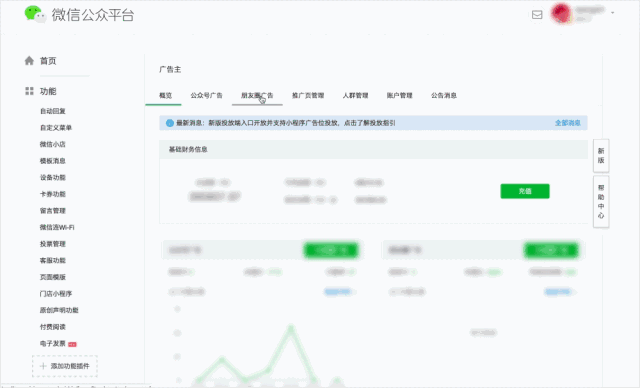
Task: Open 设备功能 in the sidebar
Action: [x=53, y=177]
